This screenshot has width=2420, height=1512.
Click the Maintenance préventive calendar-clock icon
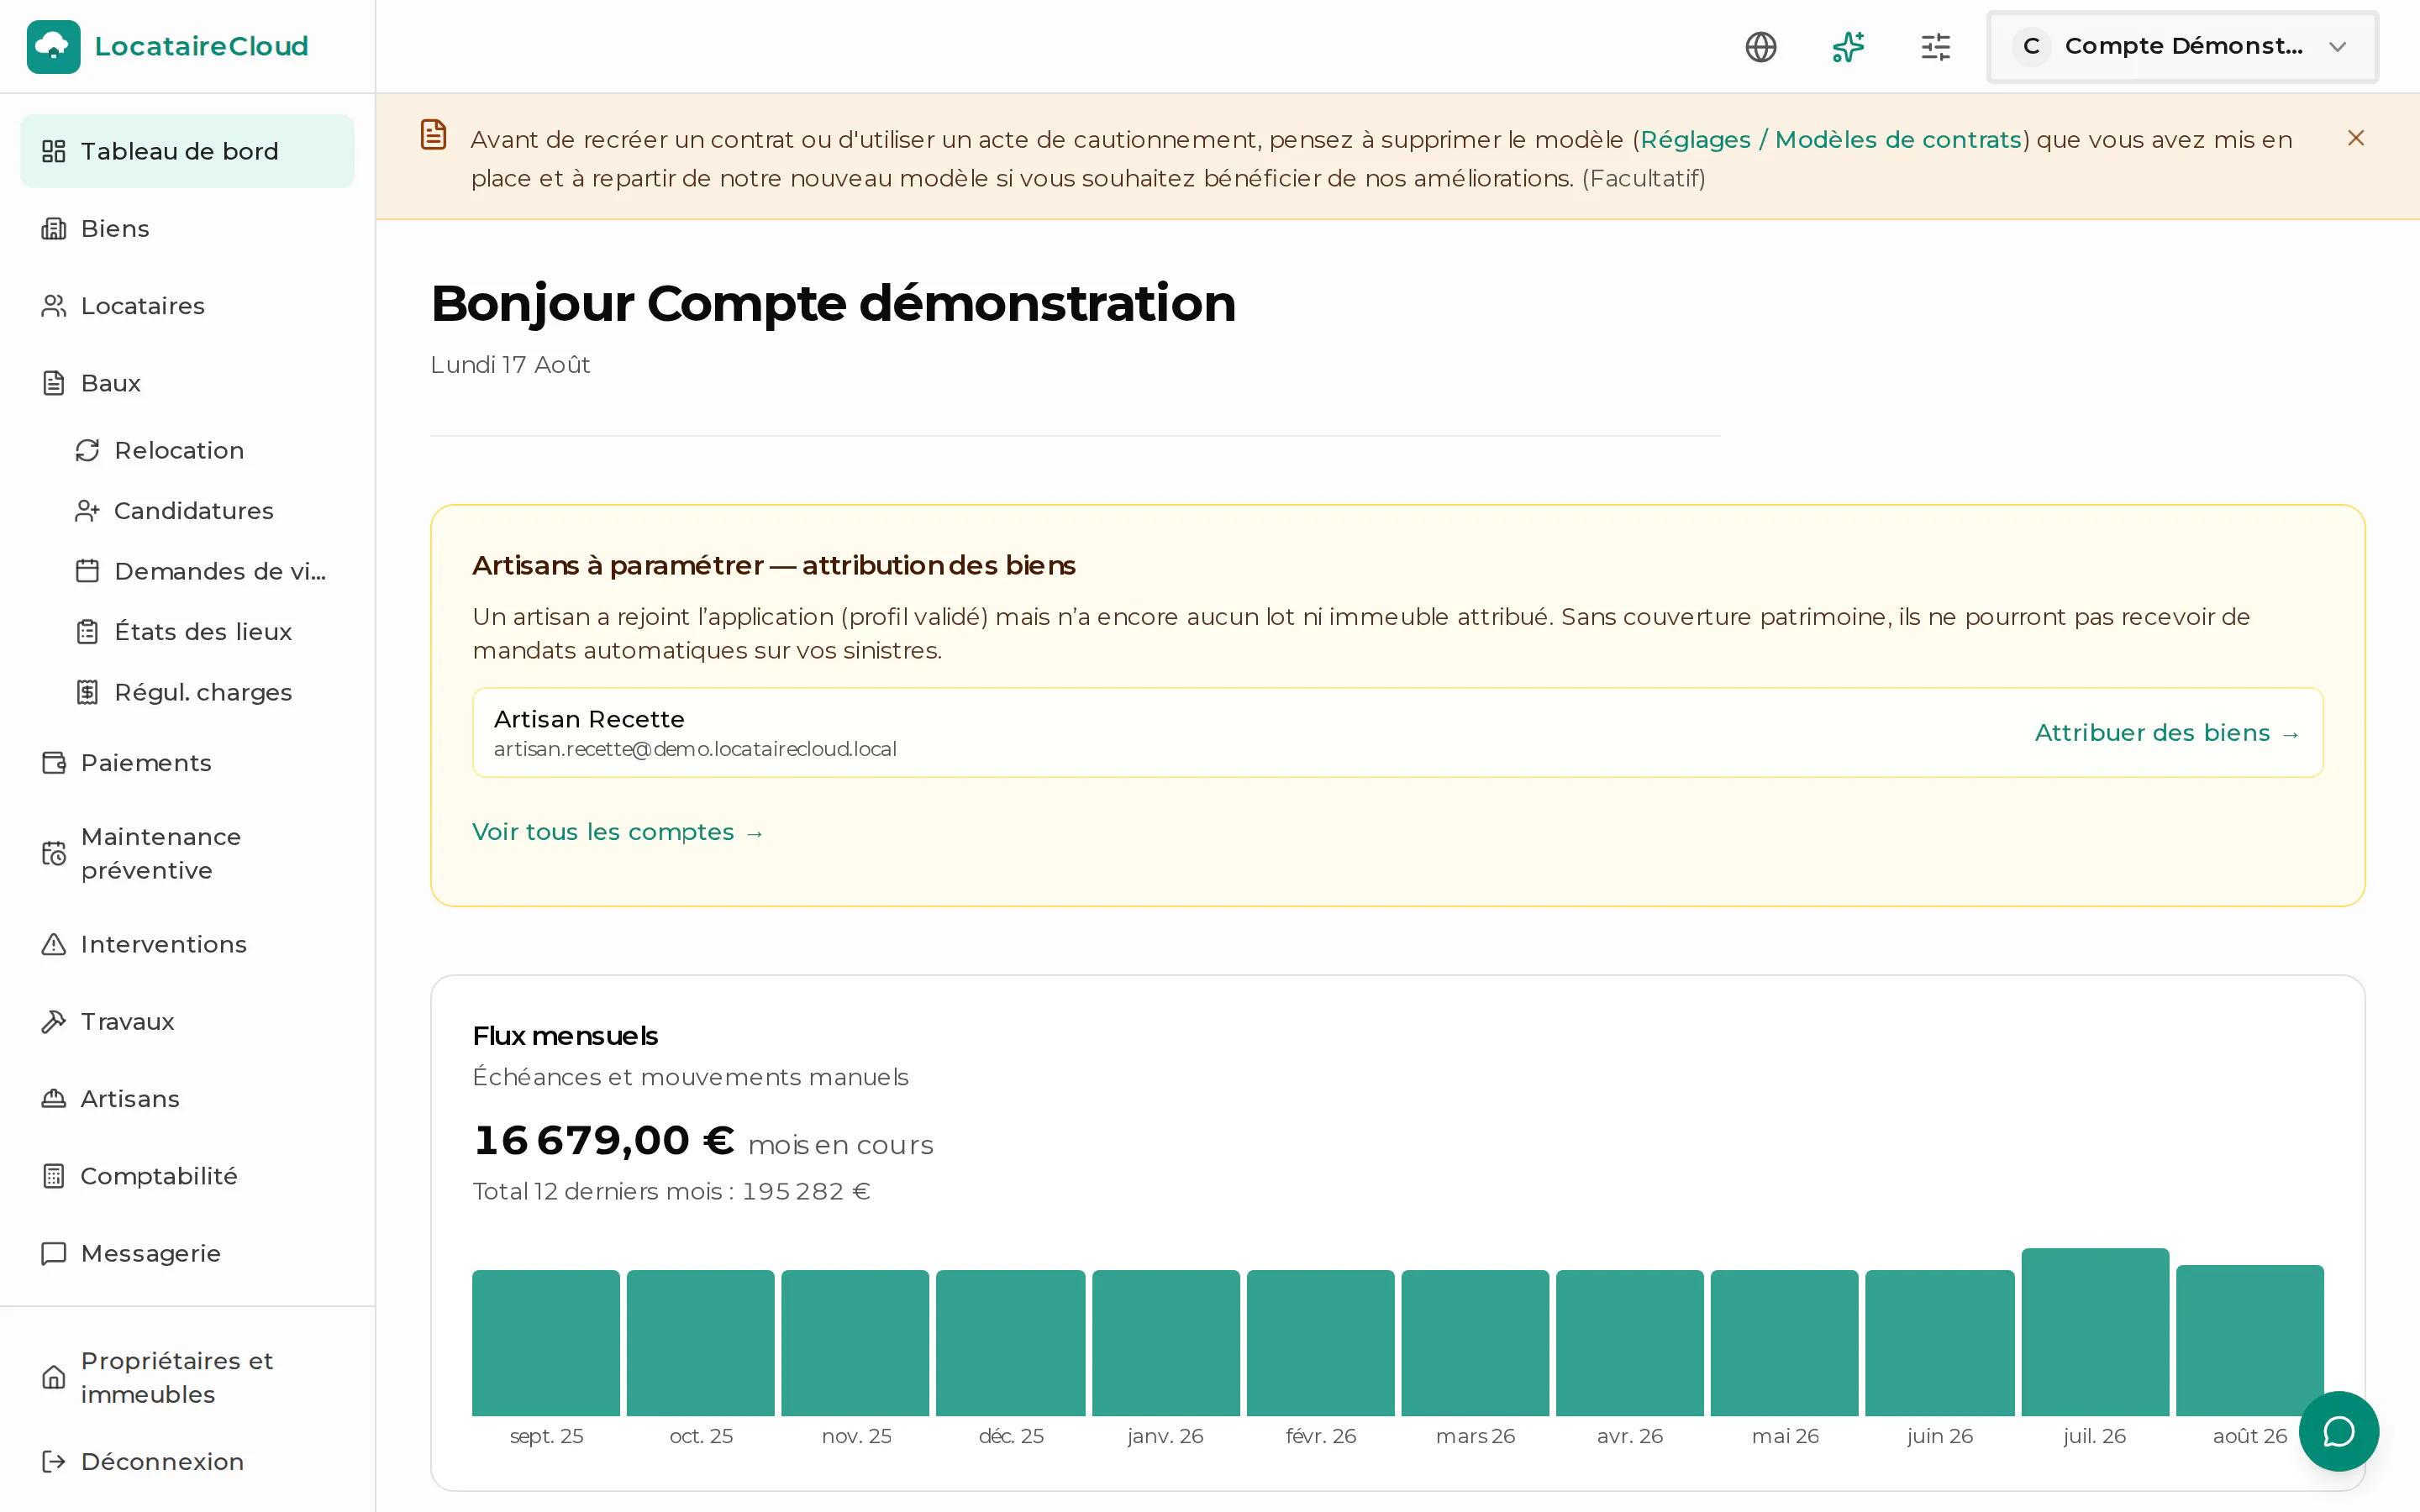pos(54,853)
